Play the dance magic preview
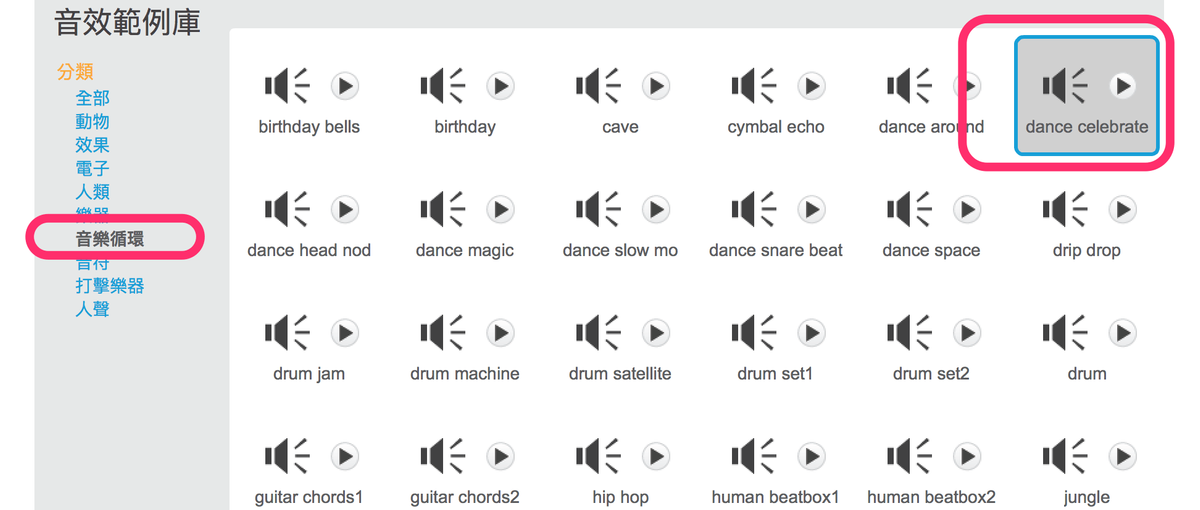The height and width of the screenshot is (510, 1200). pyautogui.click(x=500, y=210)
